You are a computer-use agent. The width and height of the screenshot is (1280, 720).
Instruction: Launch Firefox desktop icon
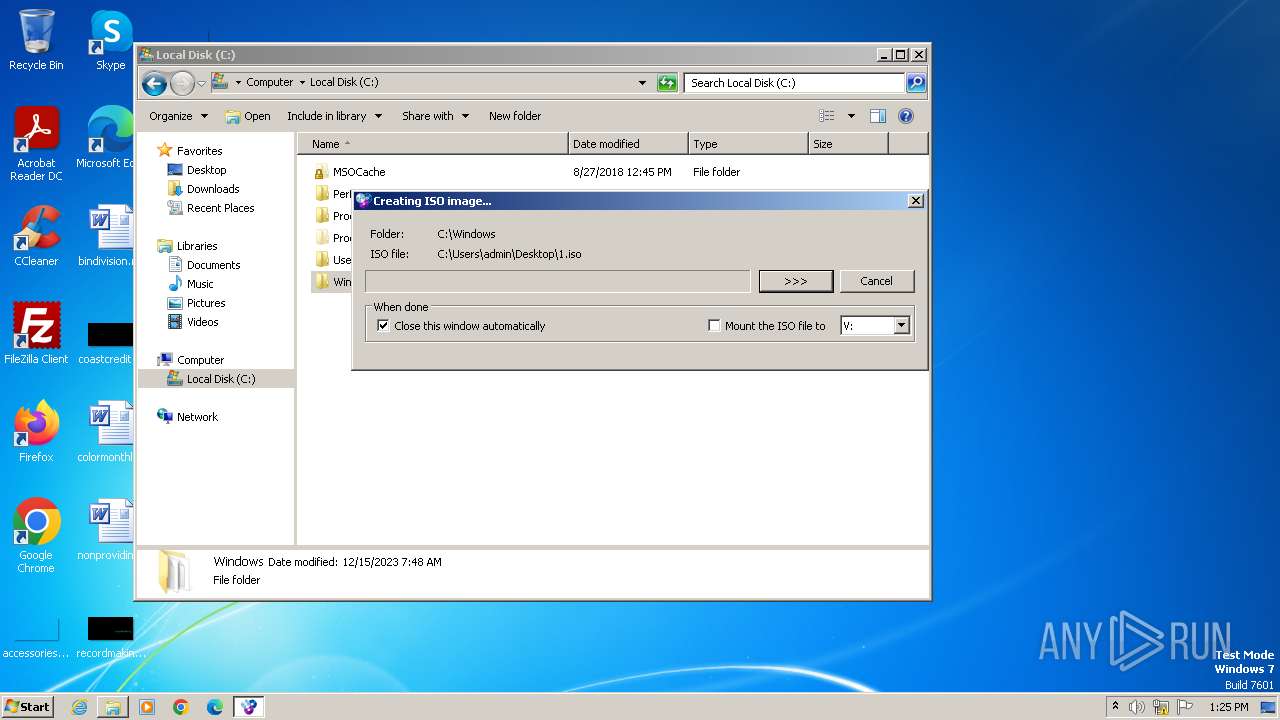pyautogui.click(x=36, y=432)
